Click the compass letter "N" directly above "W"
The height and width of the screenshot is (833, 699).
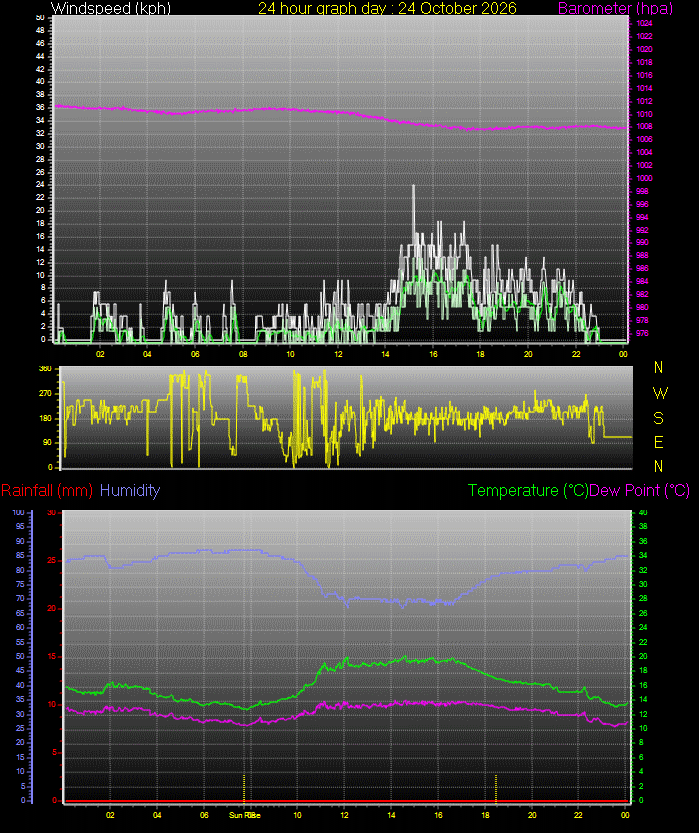(659, 367)
